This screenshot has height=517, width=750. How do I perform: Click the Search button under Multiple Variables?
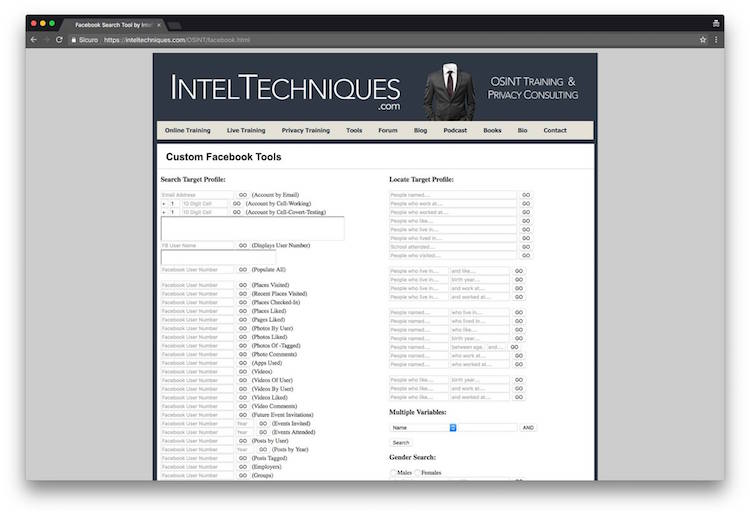click(401, 443)
